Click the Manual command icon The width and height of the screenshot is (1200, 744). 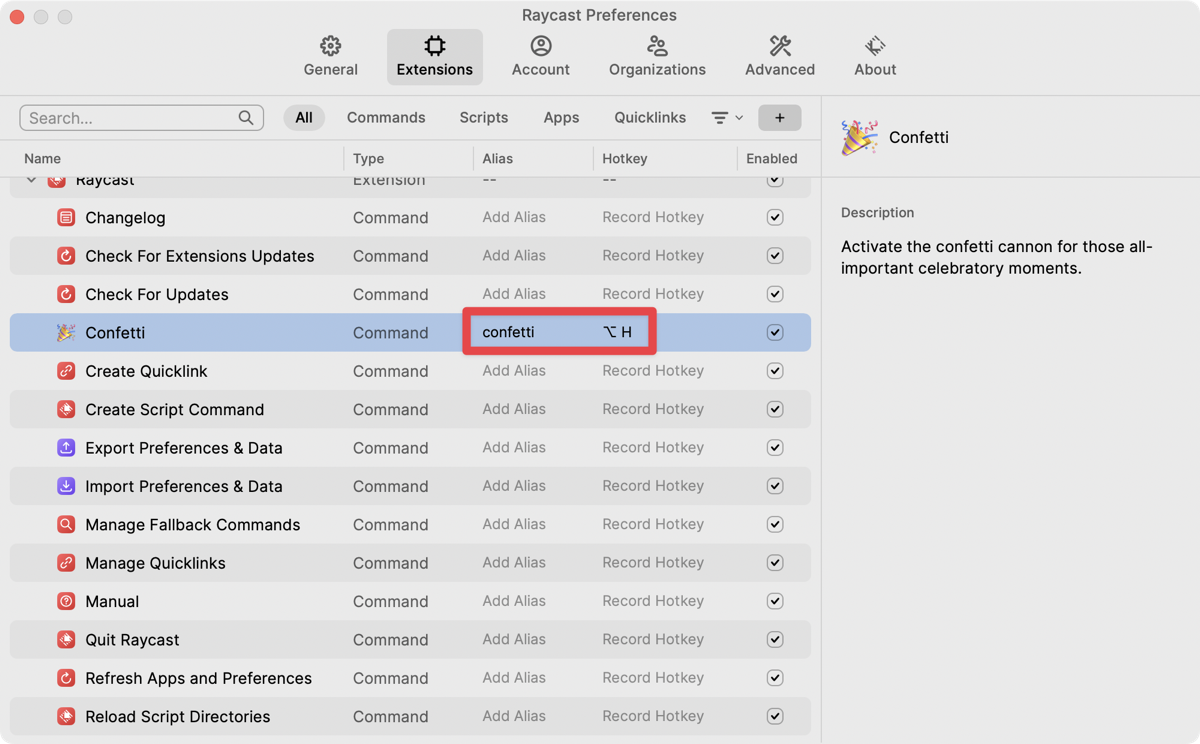[x=66, y=602]
